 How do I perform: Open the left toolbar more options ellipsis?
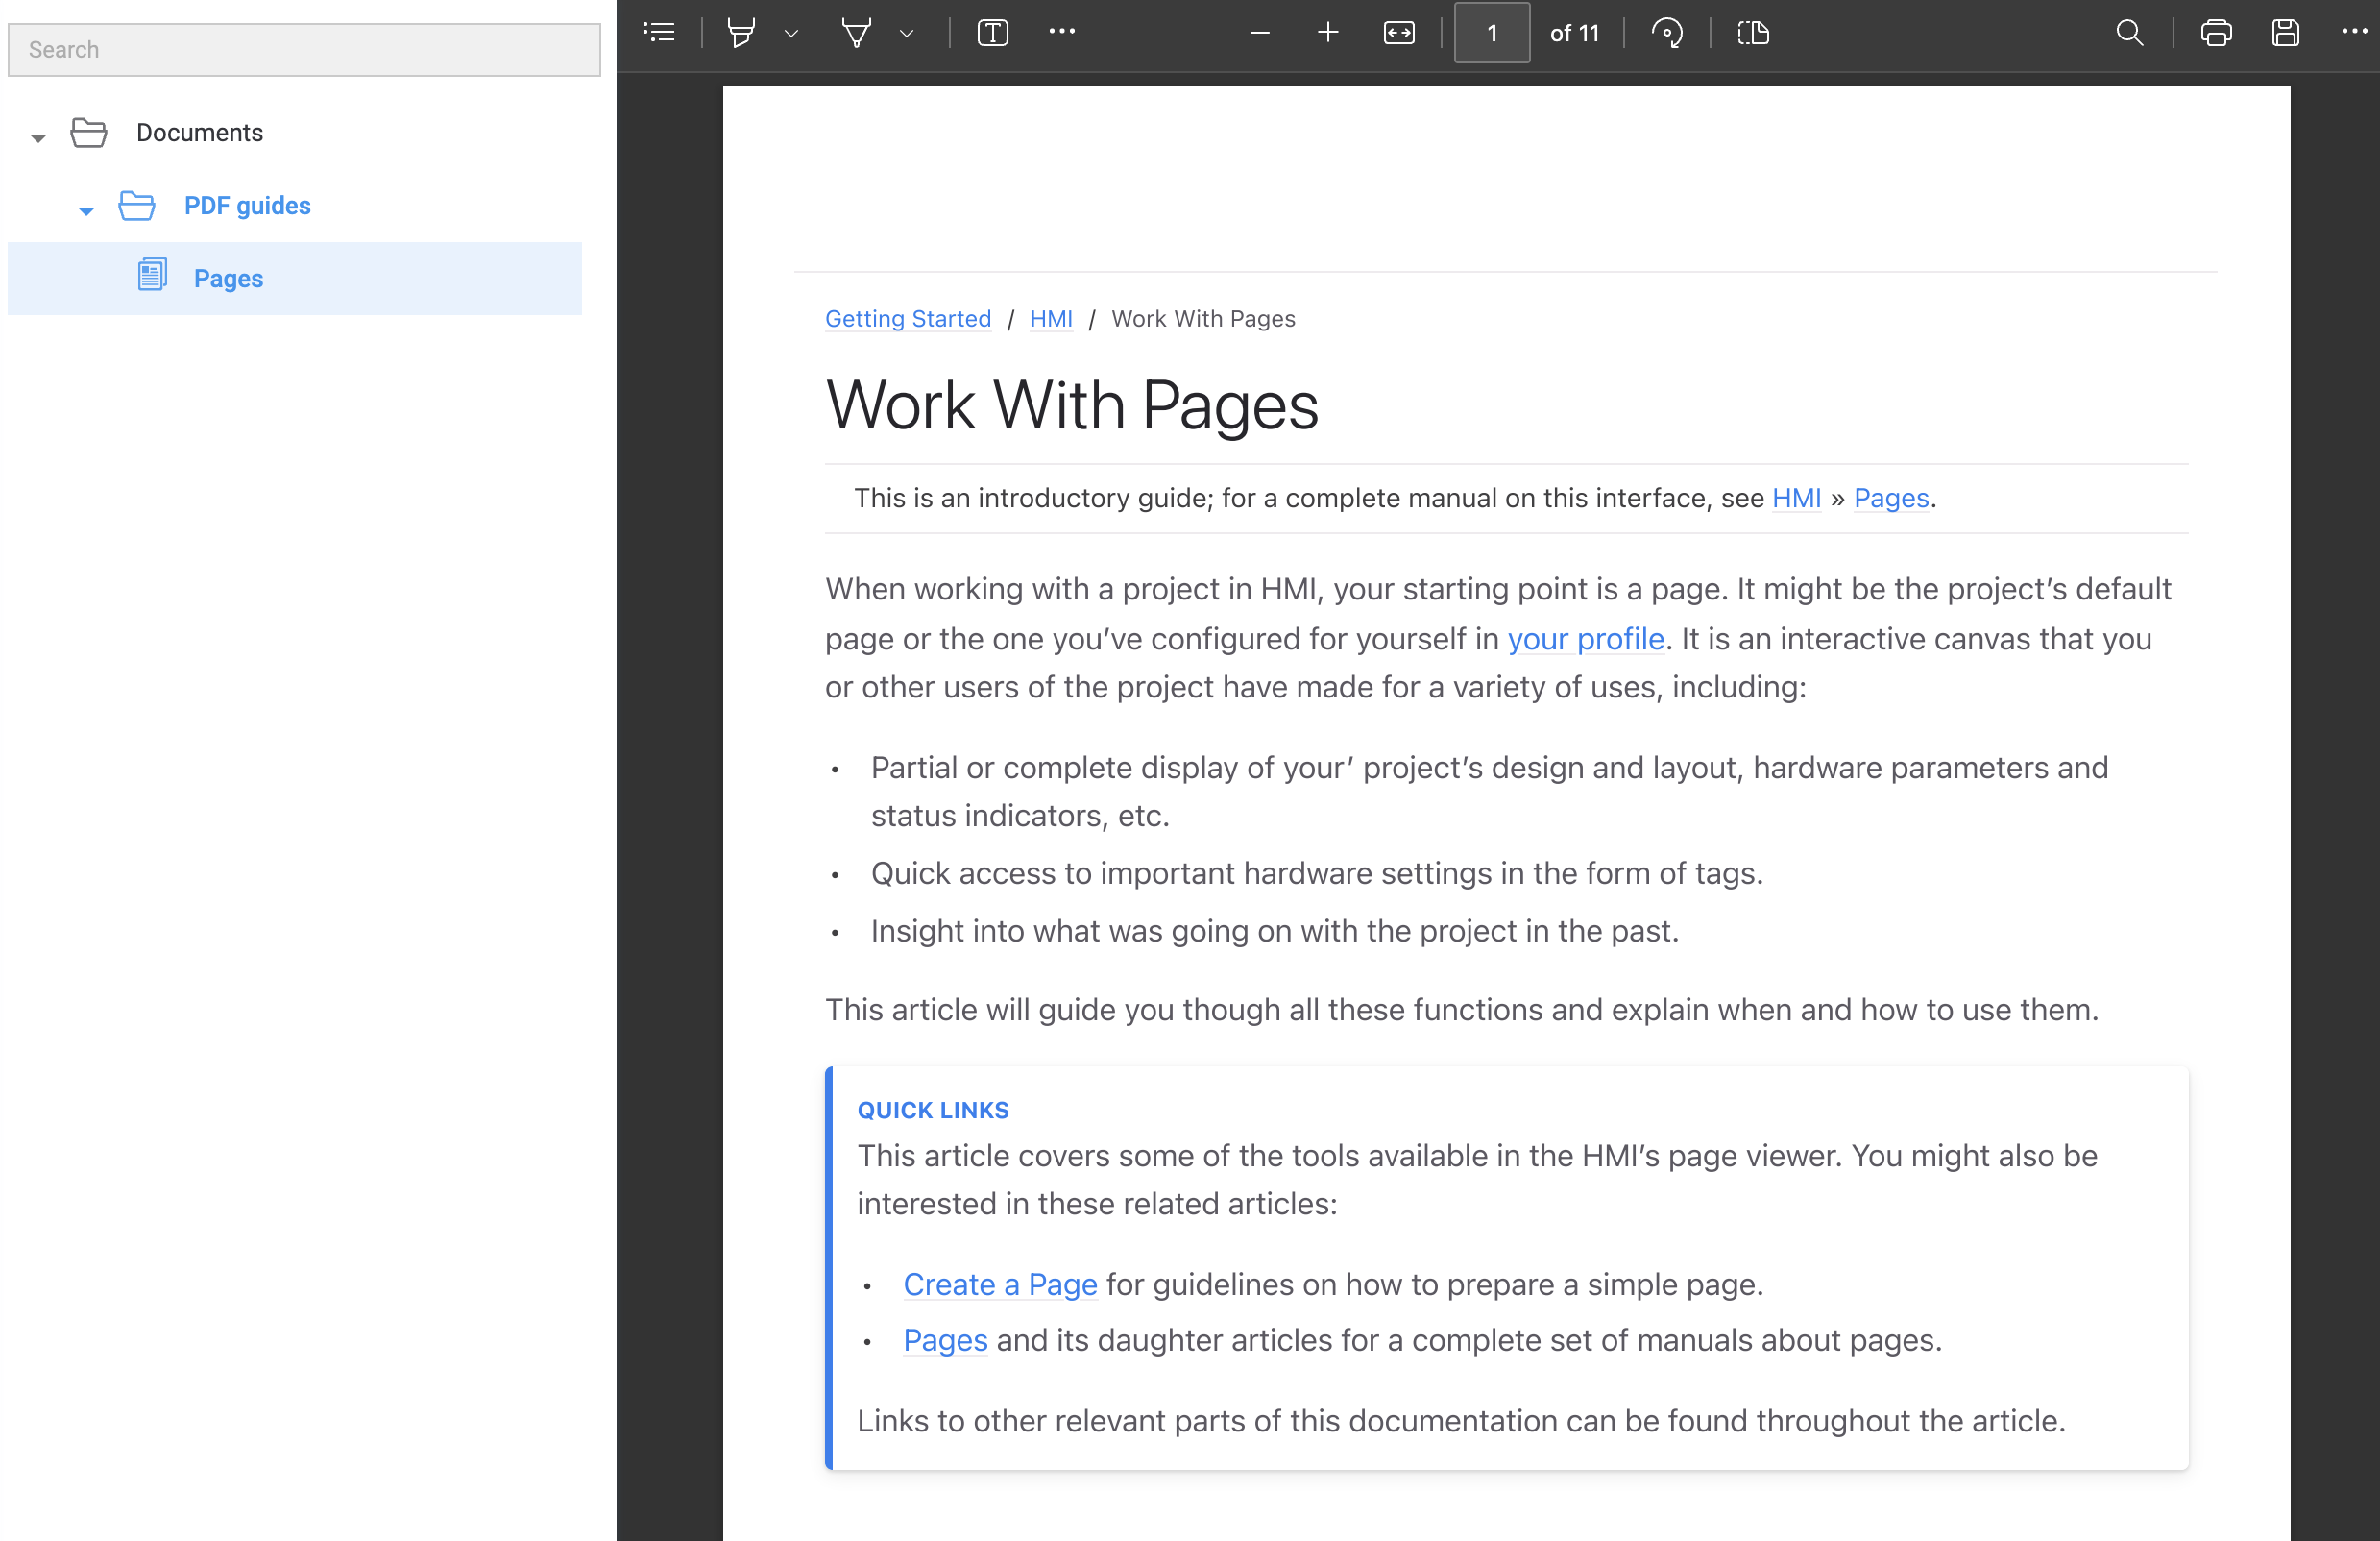tap(1062, 32)
